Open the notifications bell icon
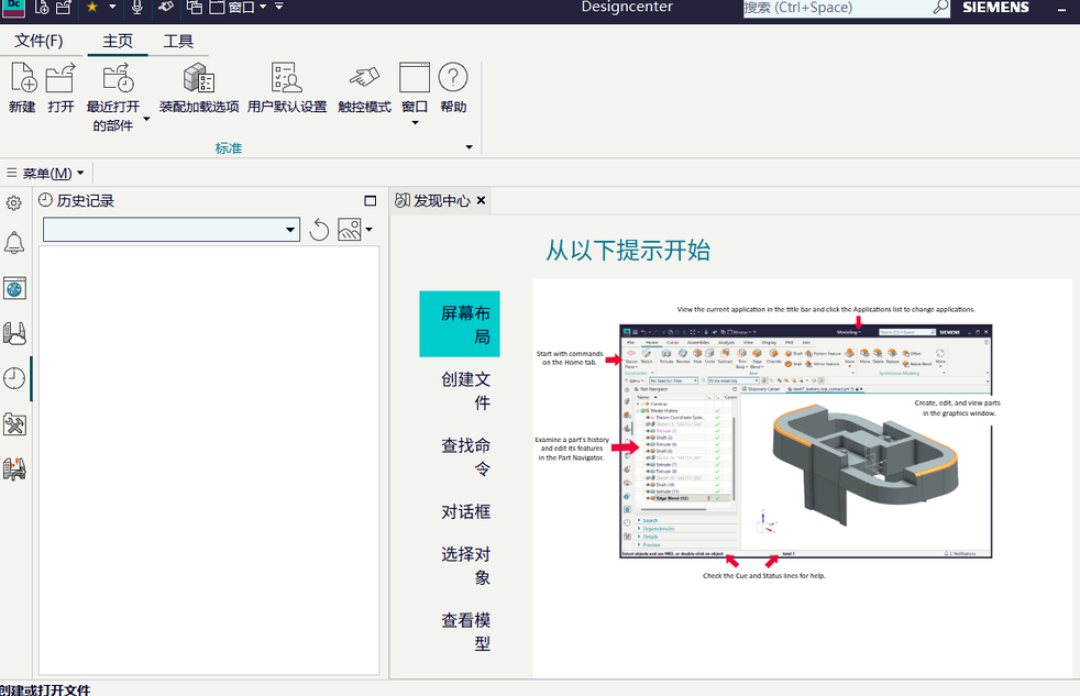Screen dimensions: 1080x696 pyautogui.click(x=14, y=243)
